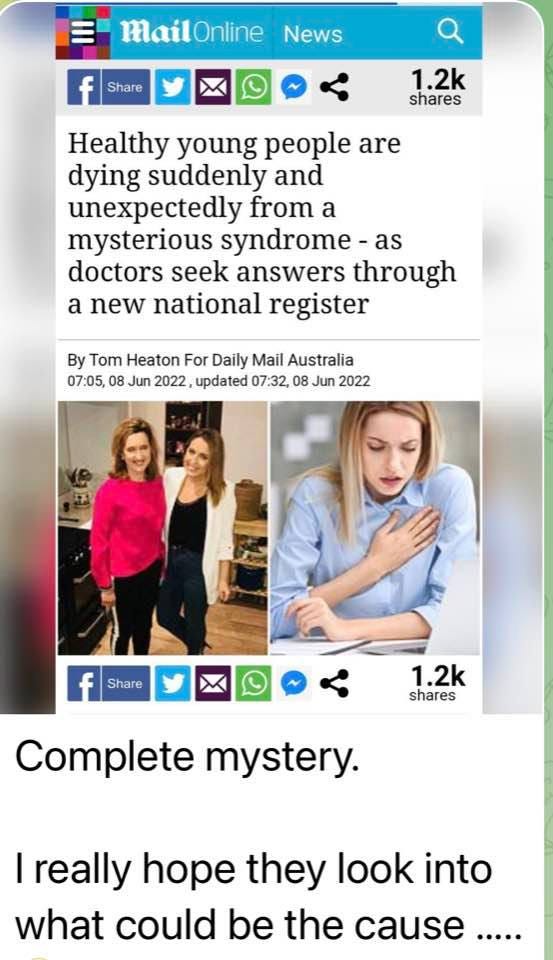Screen dimensions: 553x960
Task: Open the top generic share icon
Action: click(x=334, y=87)
